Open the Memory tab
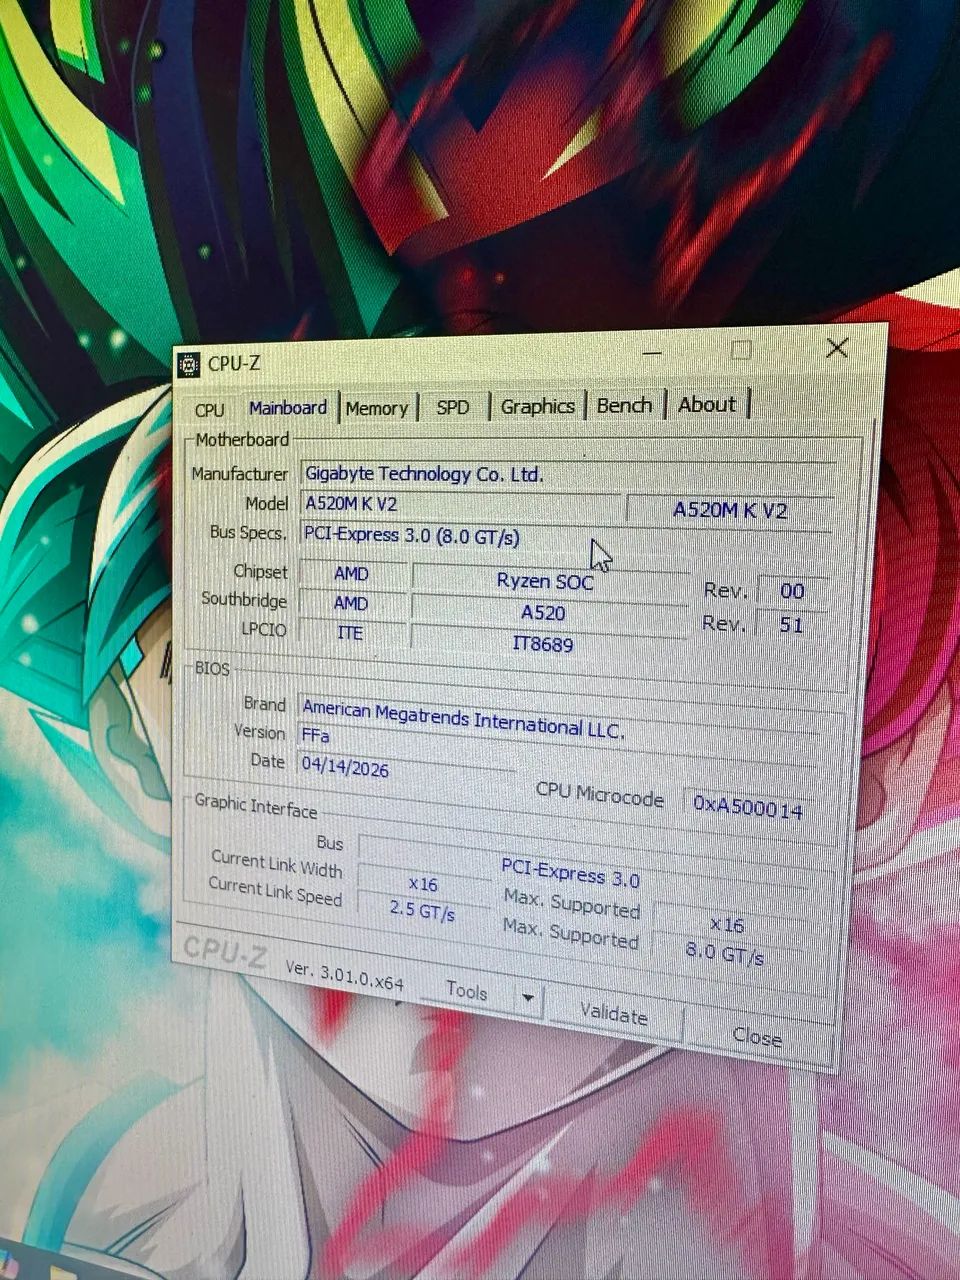 [x=376, y=408]
